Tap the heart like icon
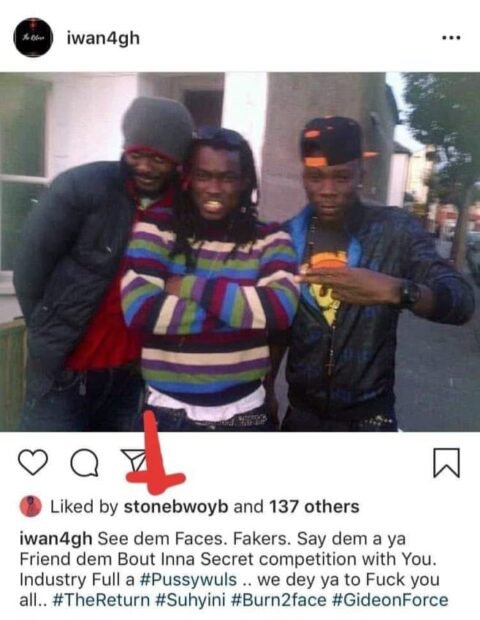Image resolution: width=480 pixels, height=620 pixels. tap(33, 462)
